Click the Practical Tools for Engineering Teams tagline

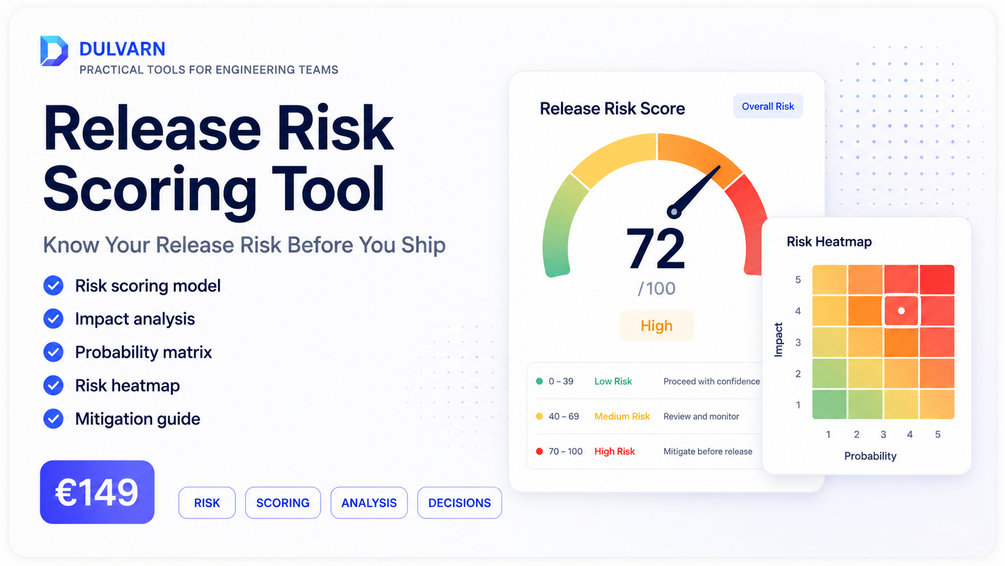pyautogui.click(x=209, y=70)
